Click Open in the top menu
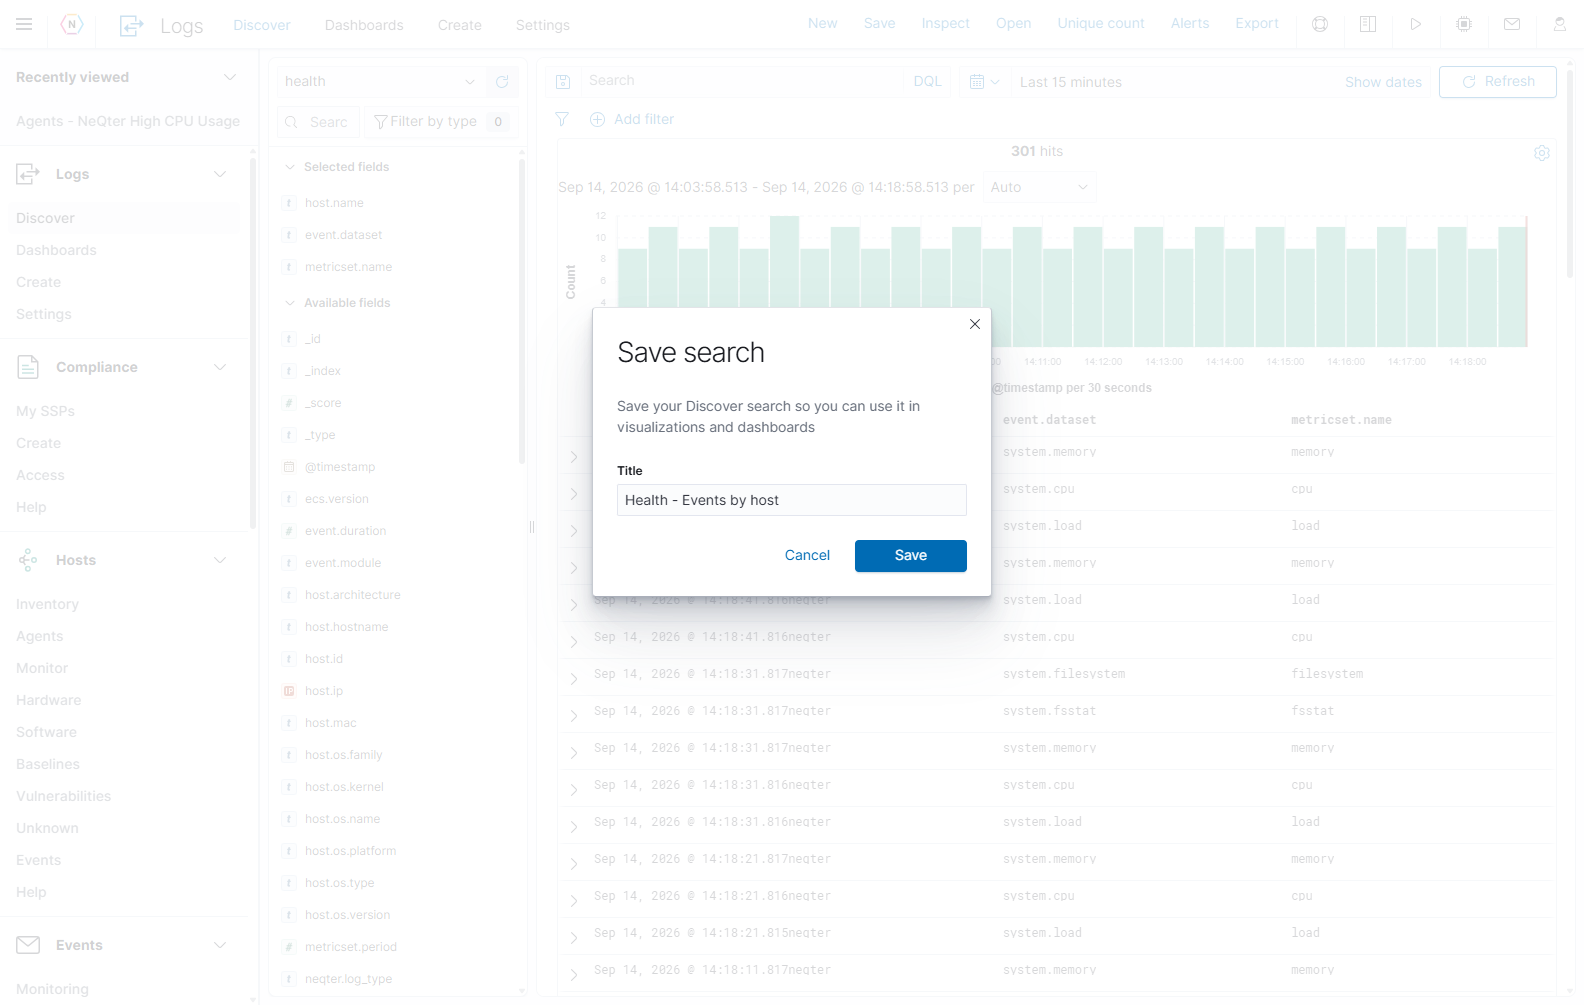Image resolution: width=1584 pixels, height=1005 pixels. tap(1014, 23)
